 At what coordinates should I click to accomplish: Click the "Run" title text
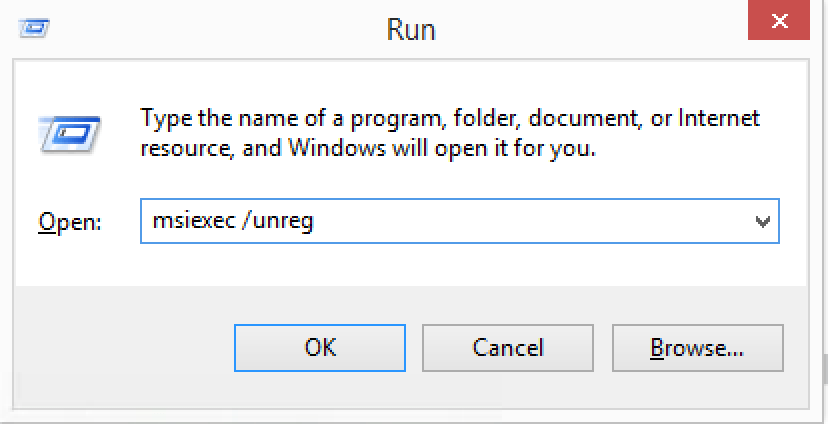click(x=411, y=28)
